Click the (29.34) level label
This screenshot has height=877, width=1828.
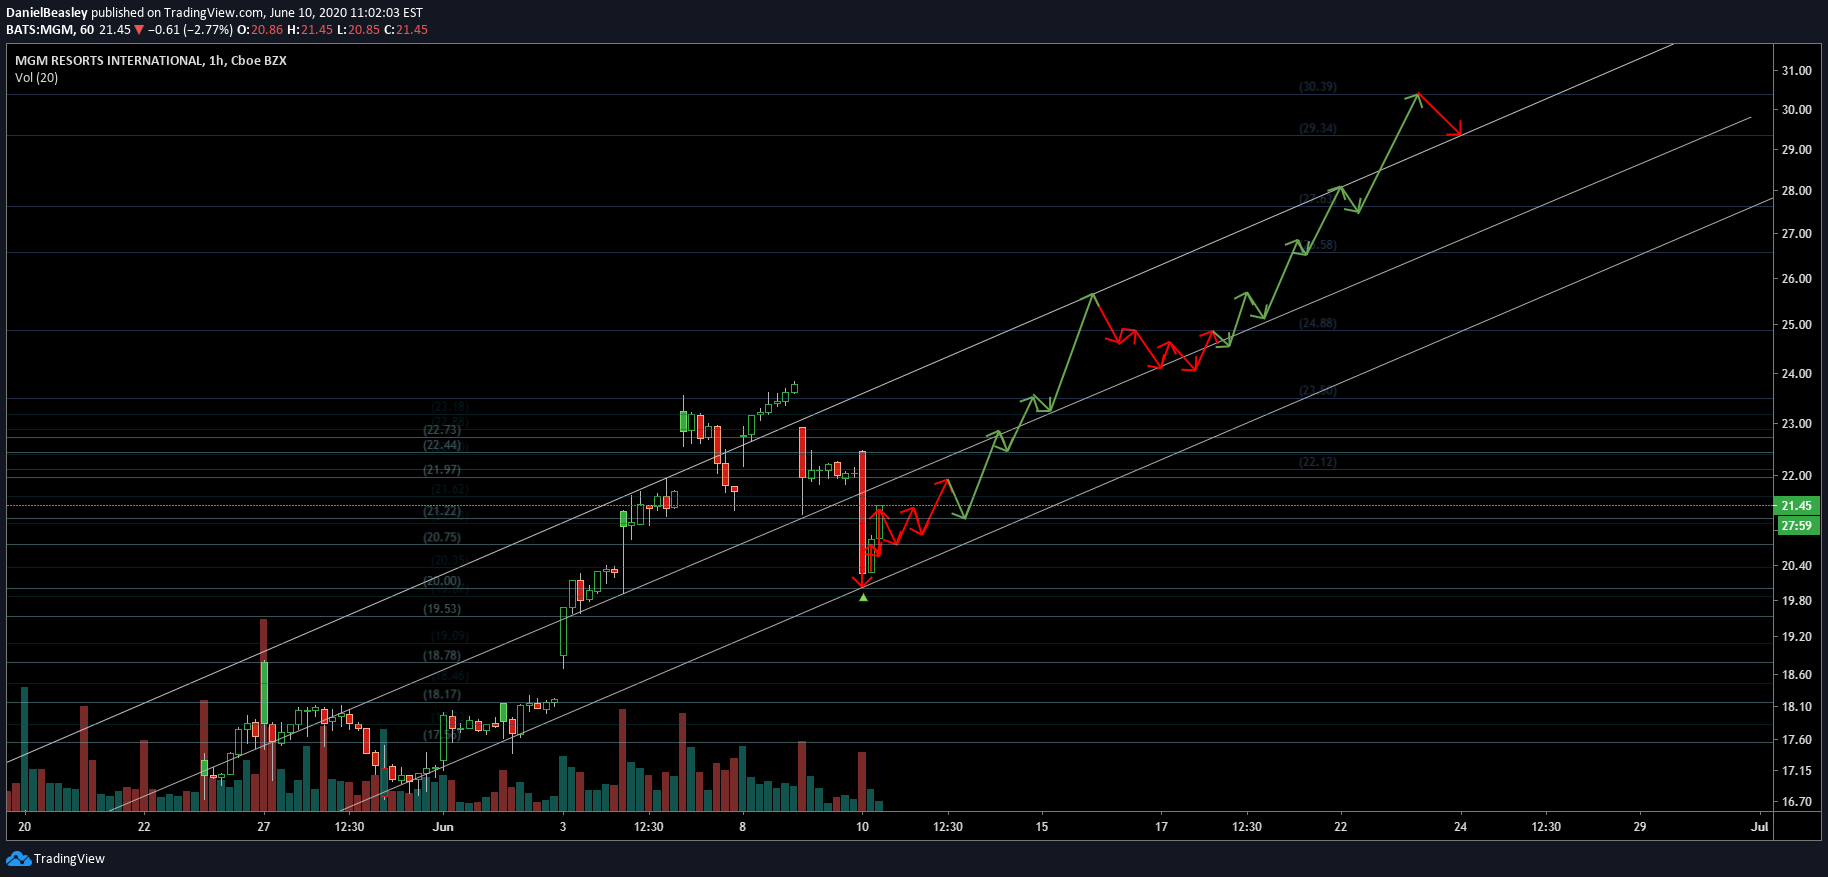pos(1318,129)
